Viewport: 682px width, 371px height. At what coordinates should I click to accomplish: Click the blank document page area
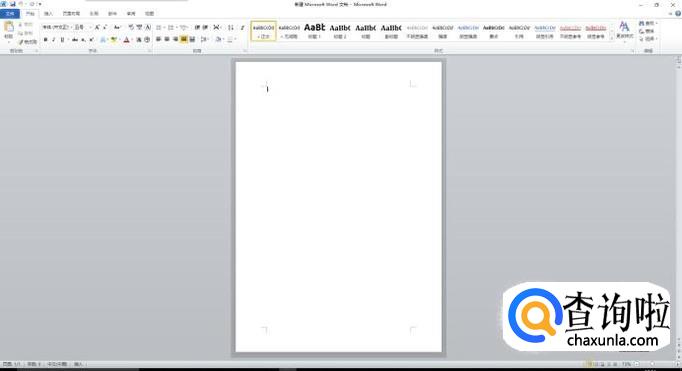coord(338,207)
